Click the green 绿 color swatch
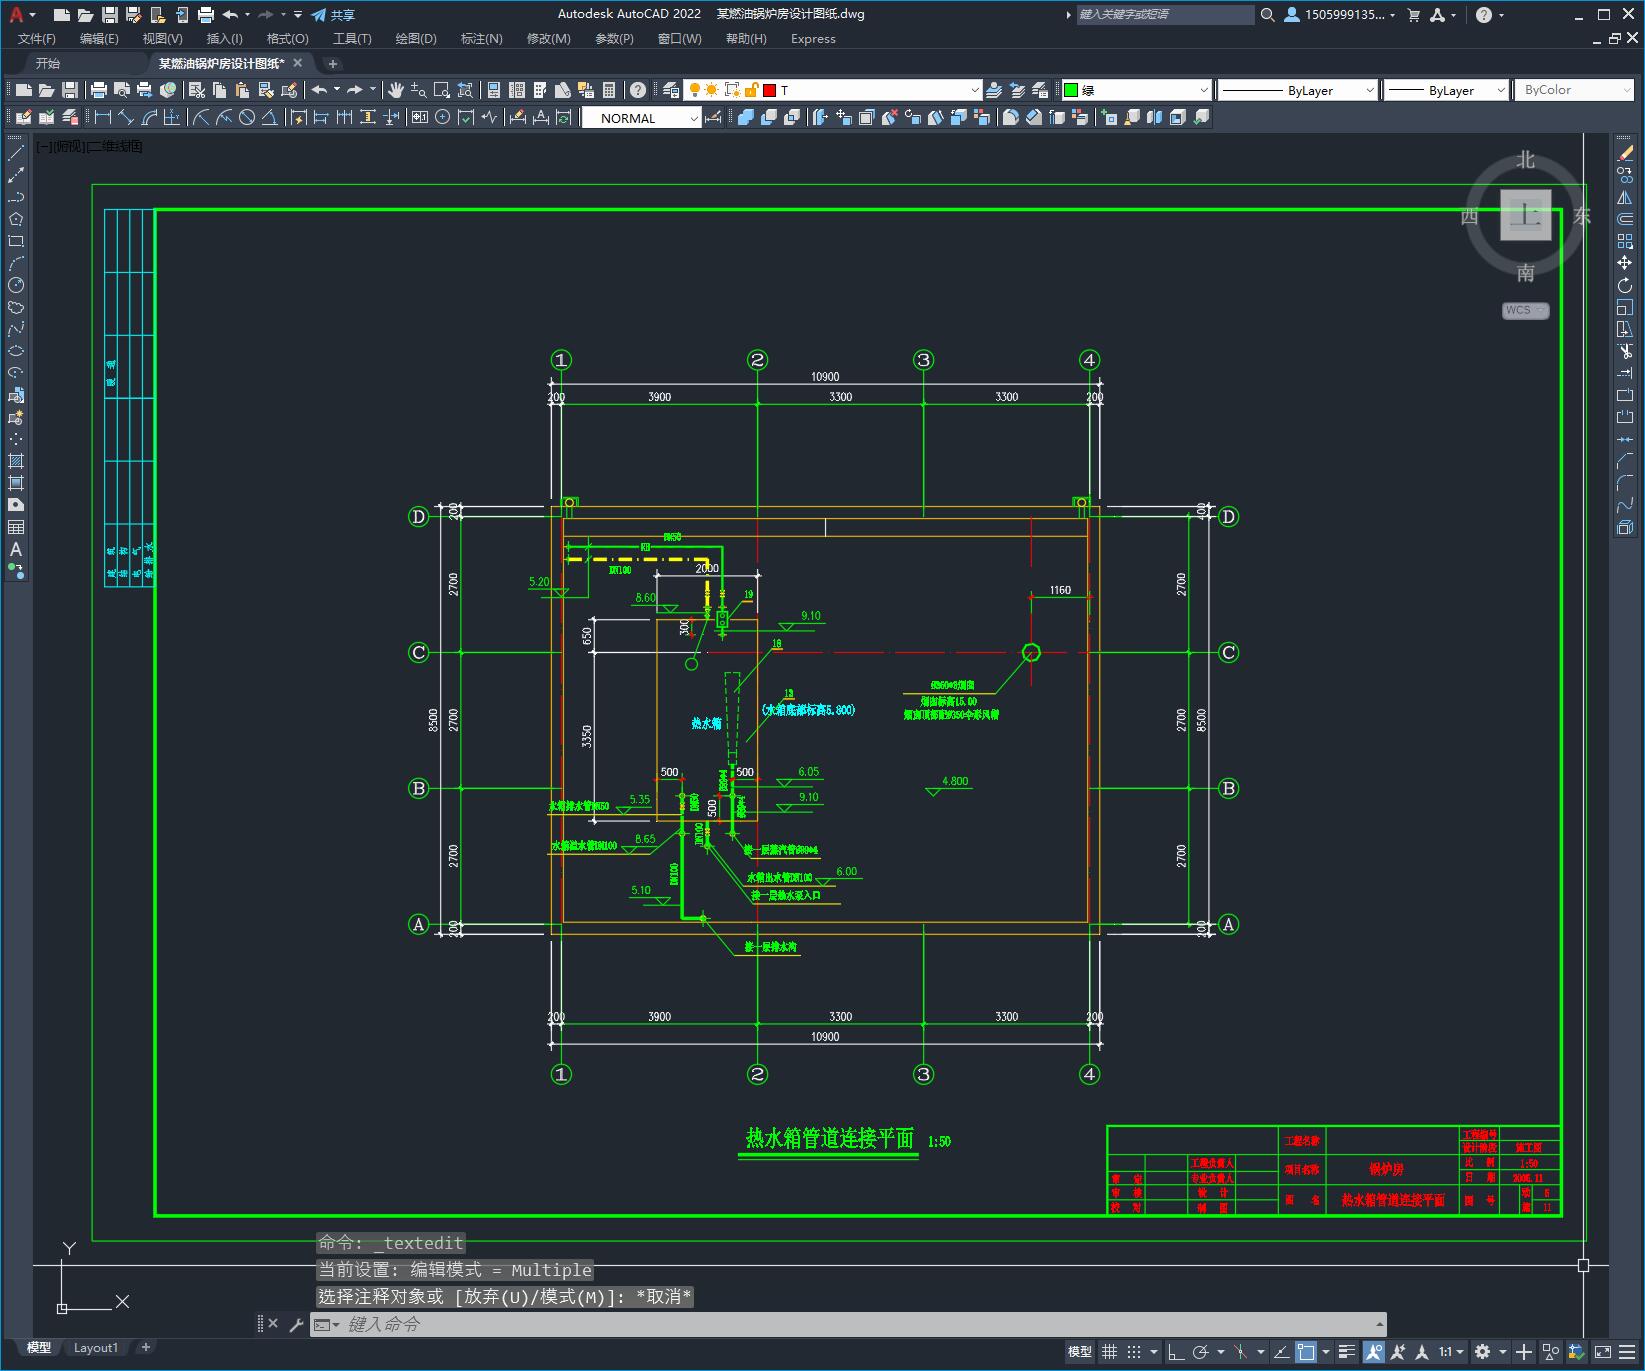The height and width of the screenshot is (1371, 1645). coord(1071,90)
